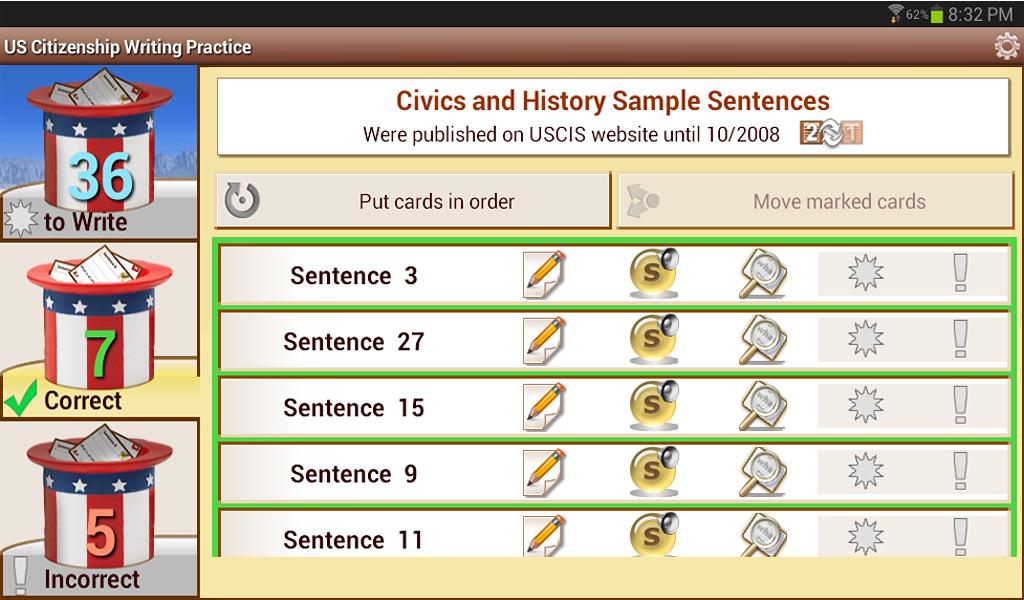Image resolution: width=1024 pixels, height=600 pixels.
Task: Toggle the star mark on Sentence 15
Action: tap(865, 405)
